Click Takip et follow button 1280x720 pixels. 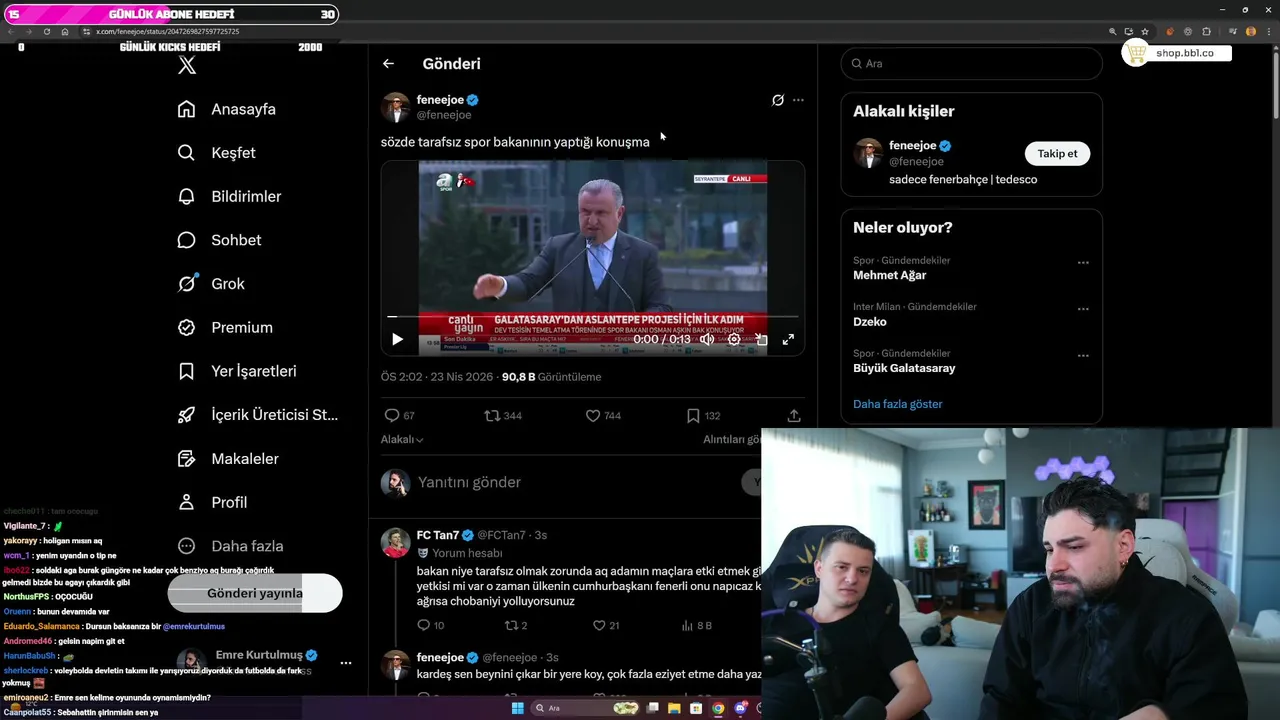click(x=1057, y=154)
